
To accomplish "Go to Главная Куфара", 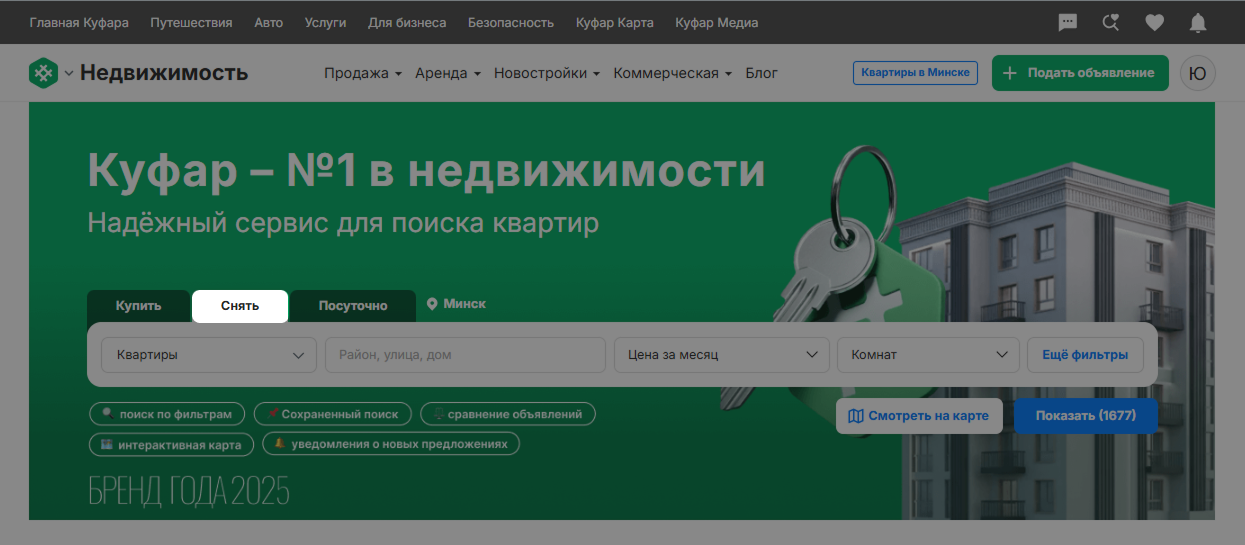I will tap(80, 22).
